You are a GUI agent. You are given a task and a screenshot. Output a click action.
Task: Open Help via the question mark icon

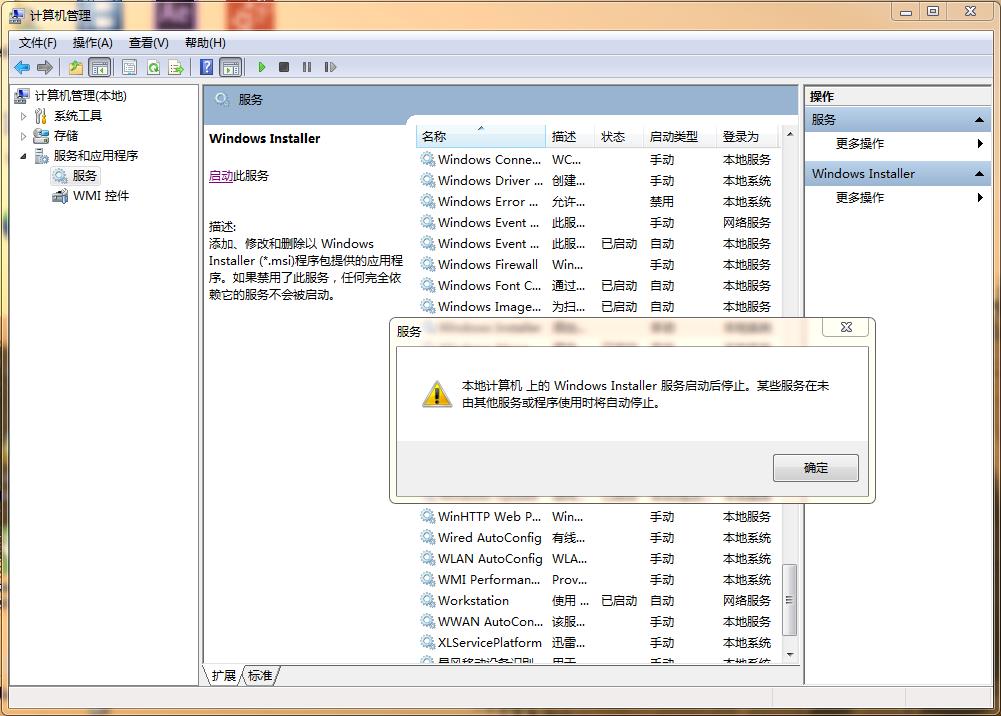206,67
